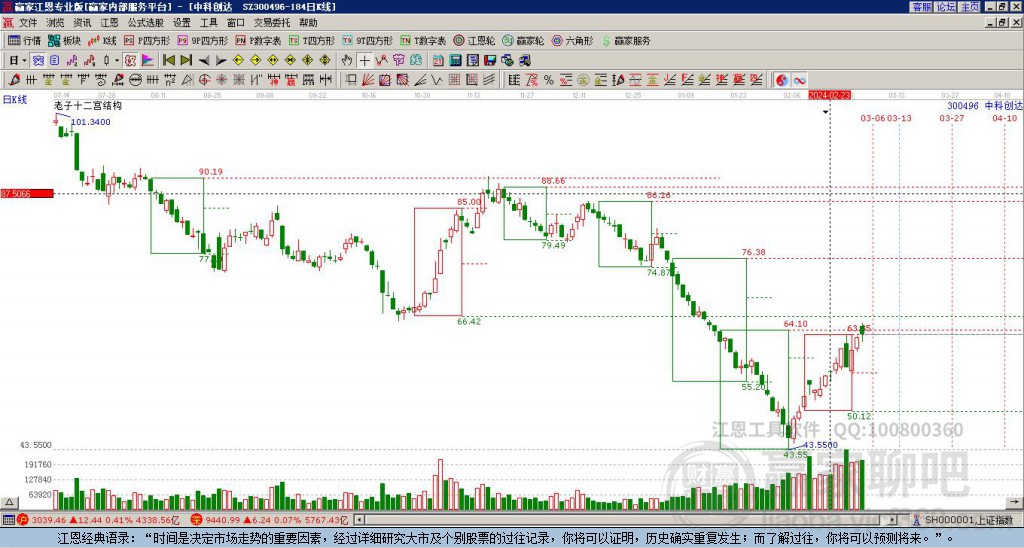Open the 板块 sector view
Screen dimensions: 1024x548
tap(64, 40)
